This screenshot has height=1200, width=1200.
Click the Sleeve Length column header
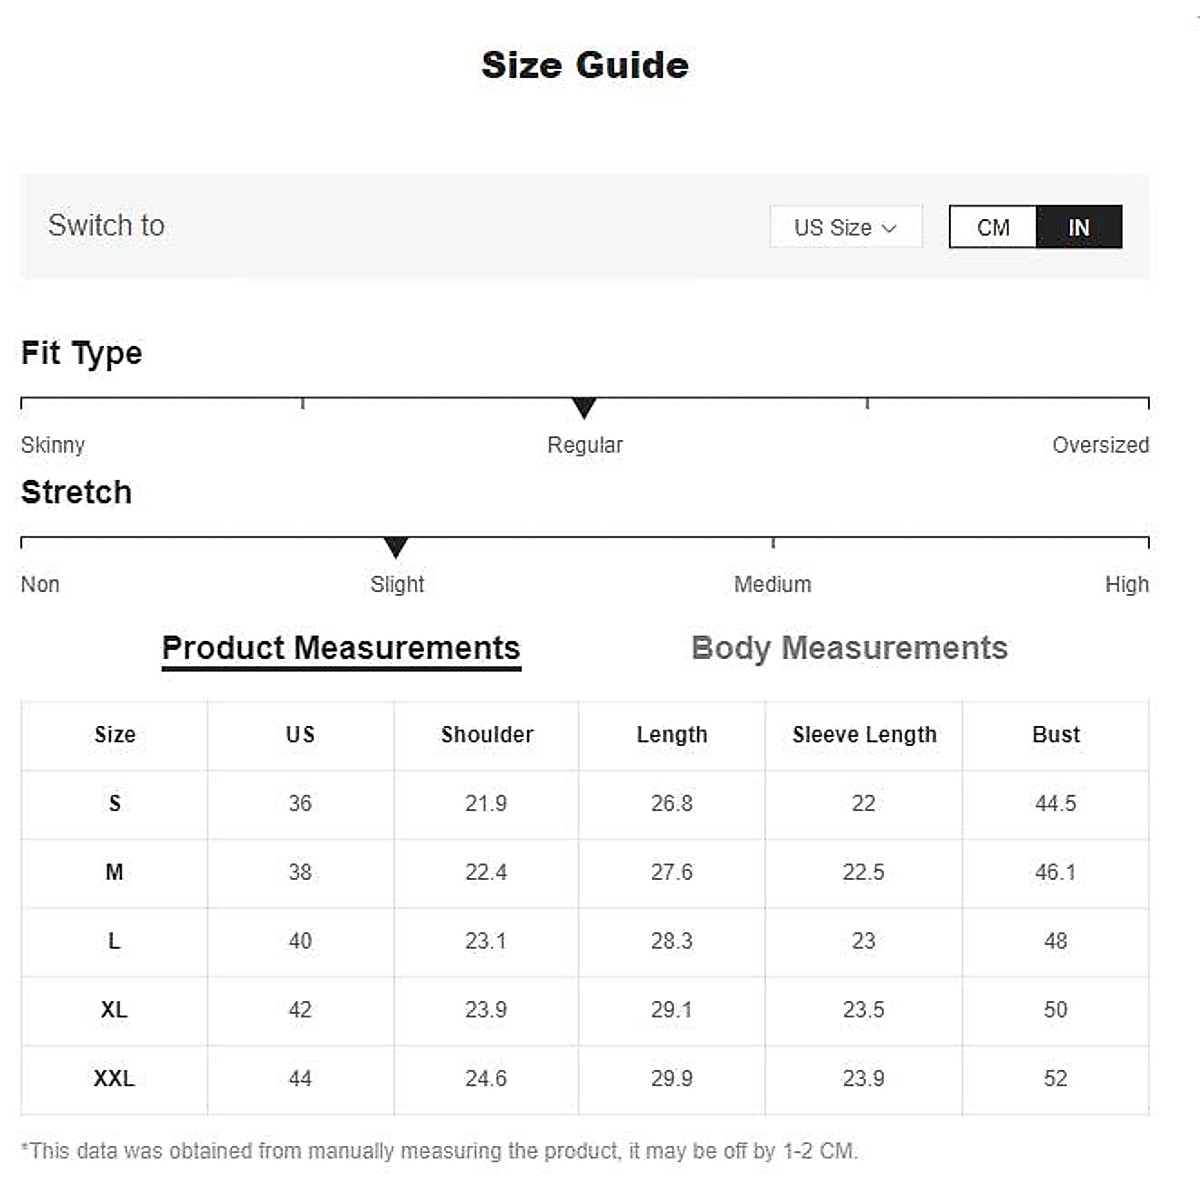pyautogui.click(x=864, y=735)
